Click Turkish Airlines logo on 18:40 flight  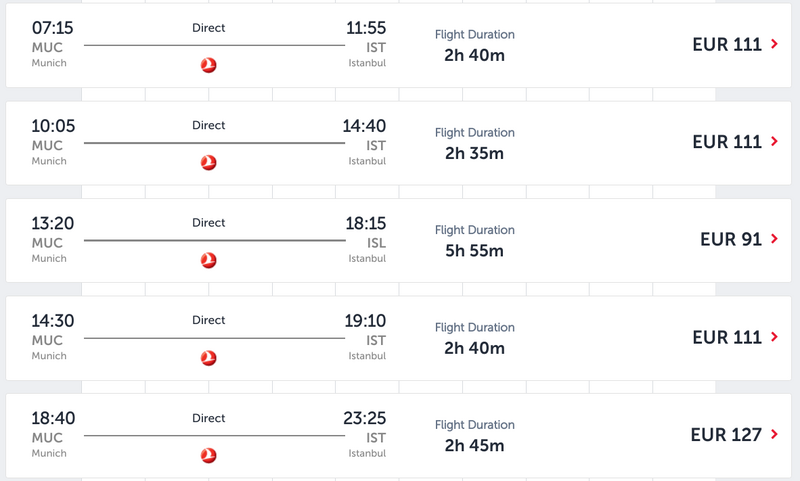coord(208,455)
